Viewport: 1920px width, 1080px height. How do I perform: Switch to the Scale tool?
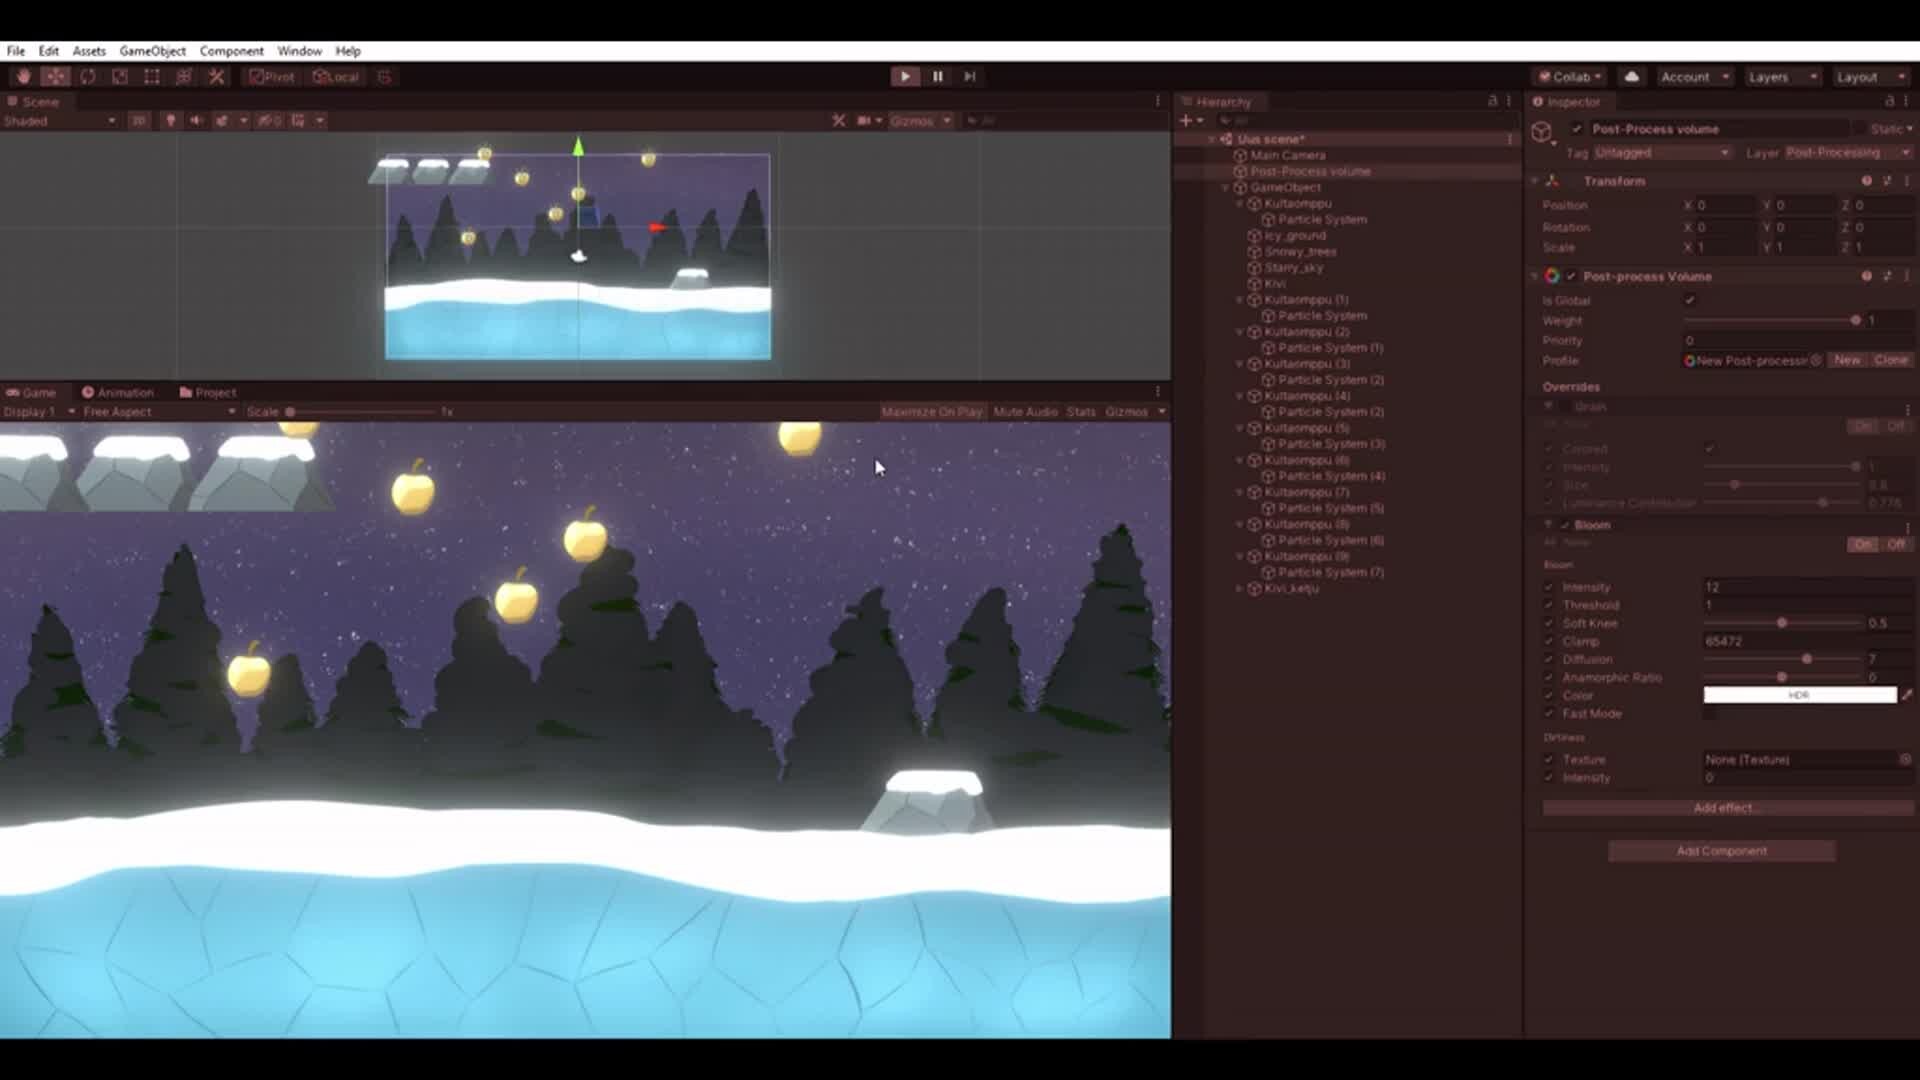tap(120, 76)
